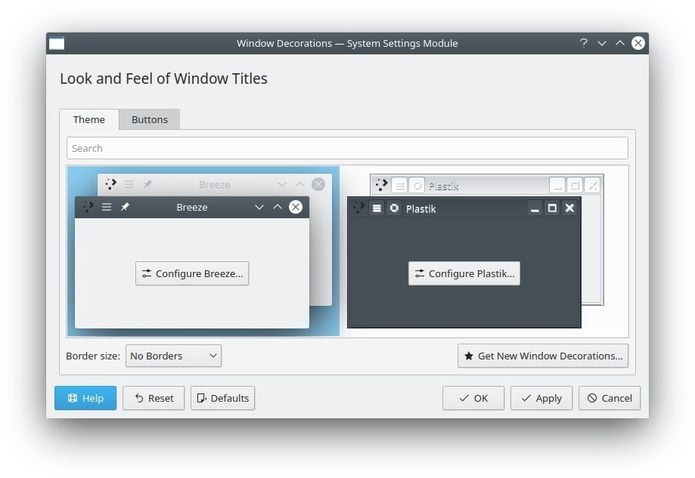Click 'Look and Feel of Window Titles' heading
Image resolution: width=695 pixels, height=478 pixels.
[x=164, y=78]
